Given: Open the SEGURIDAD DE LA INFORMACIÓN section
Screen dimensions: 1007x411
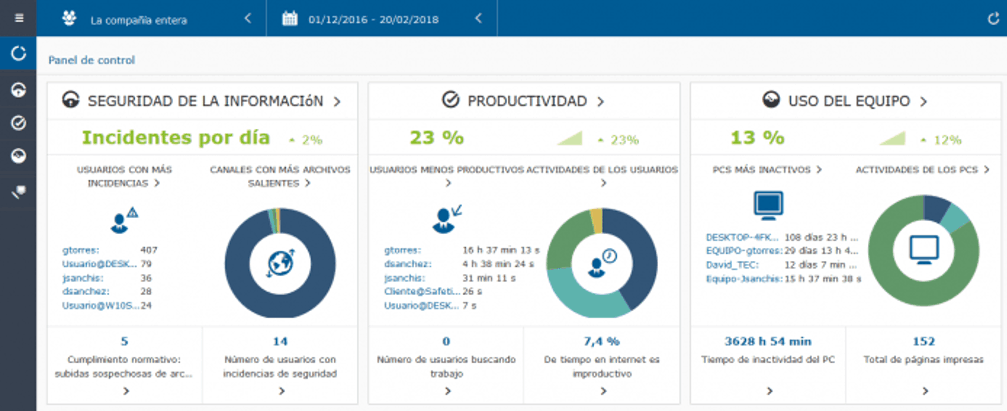Looking at the screenshot, I should tap(203, 101).
